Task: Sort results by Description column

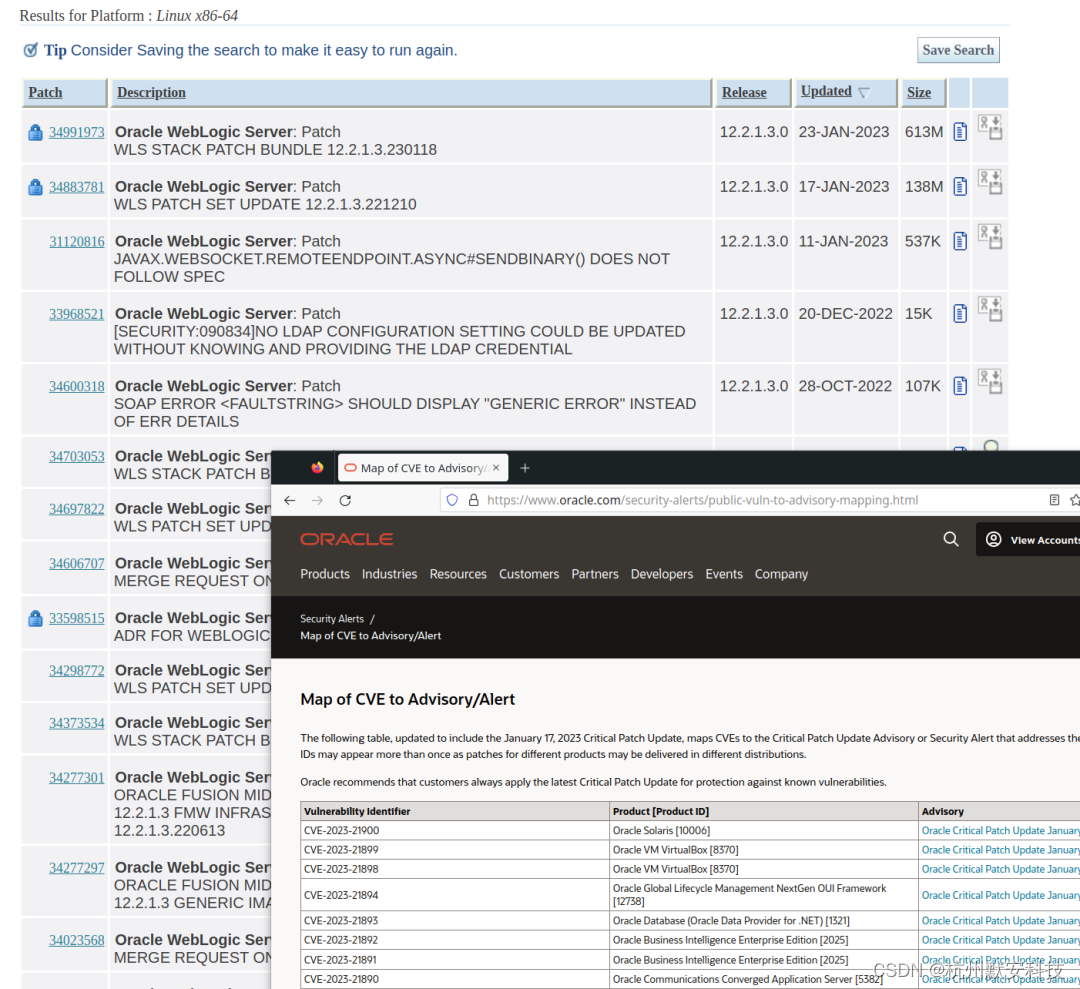Action: tap(152, 92)
